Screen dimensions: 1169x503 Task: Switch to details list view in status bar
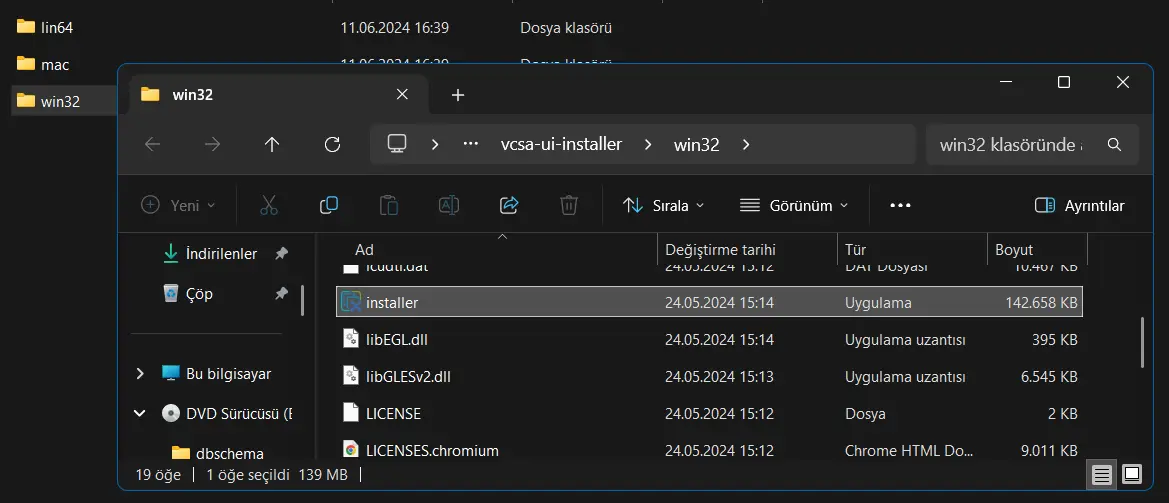click(1101, 474)
